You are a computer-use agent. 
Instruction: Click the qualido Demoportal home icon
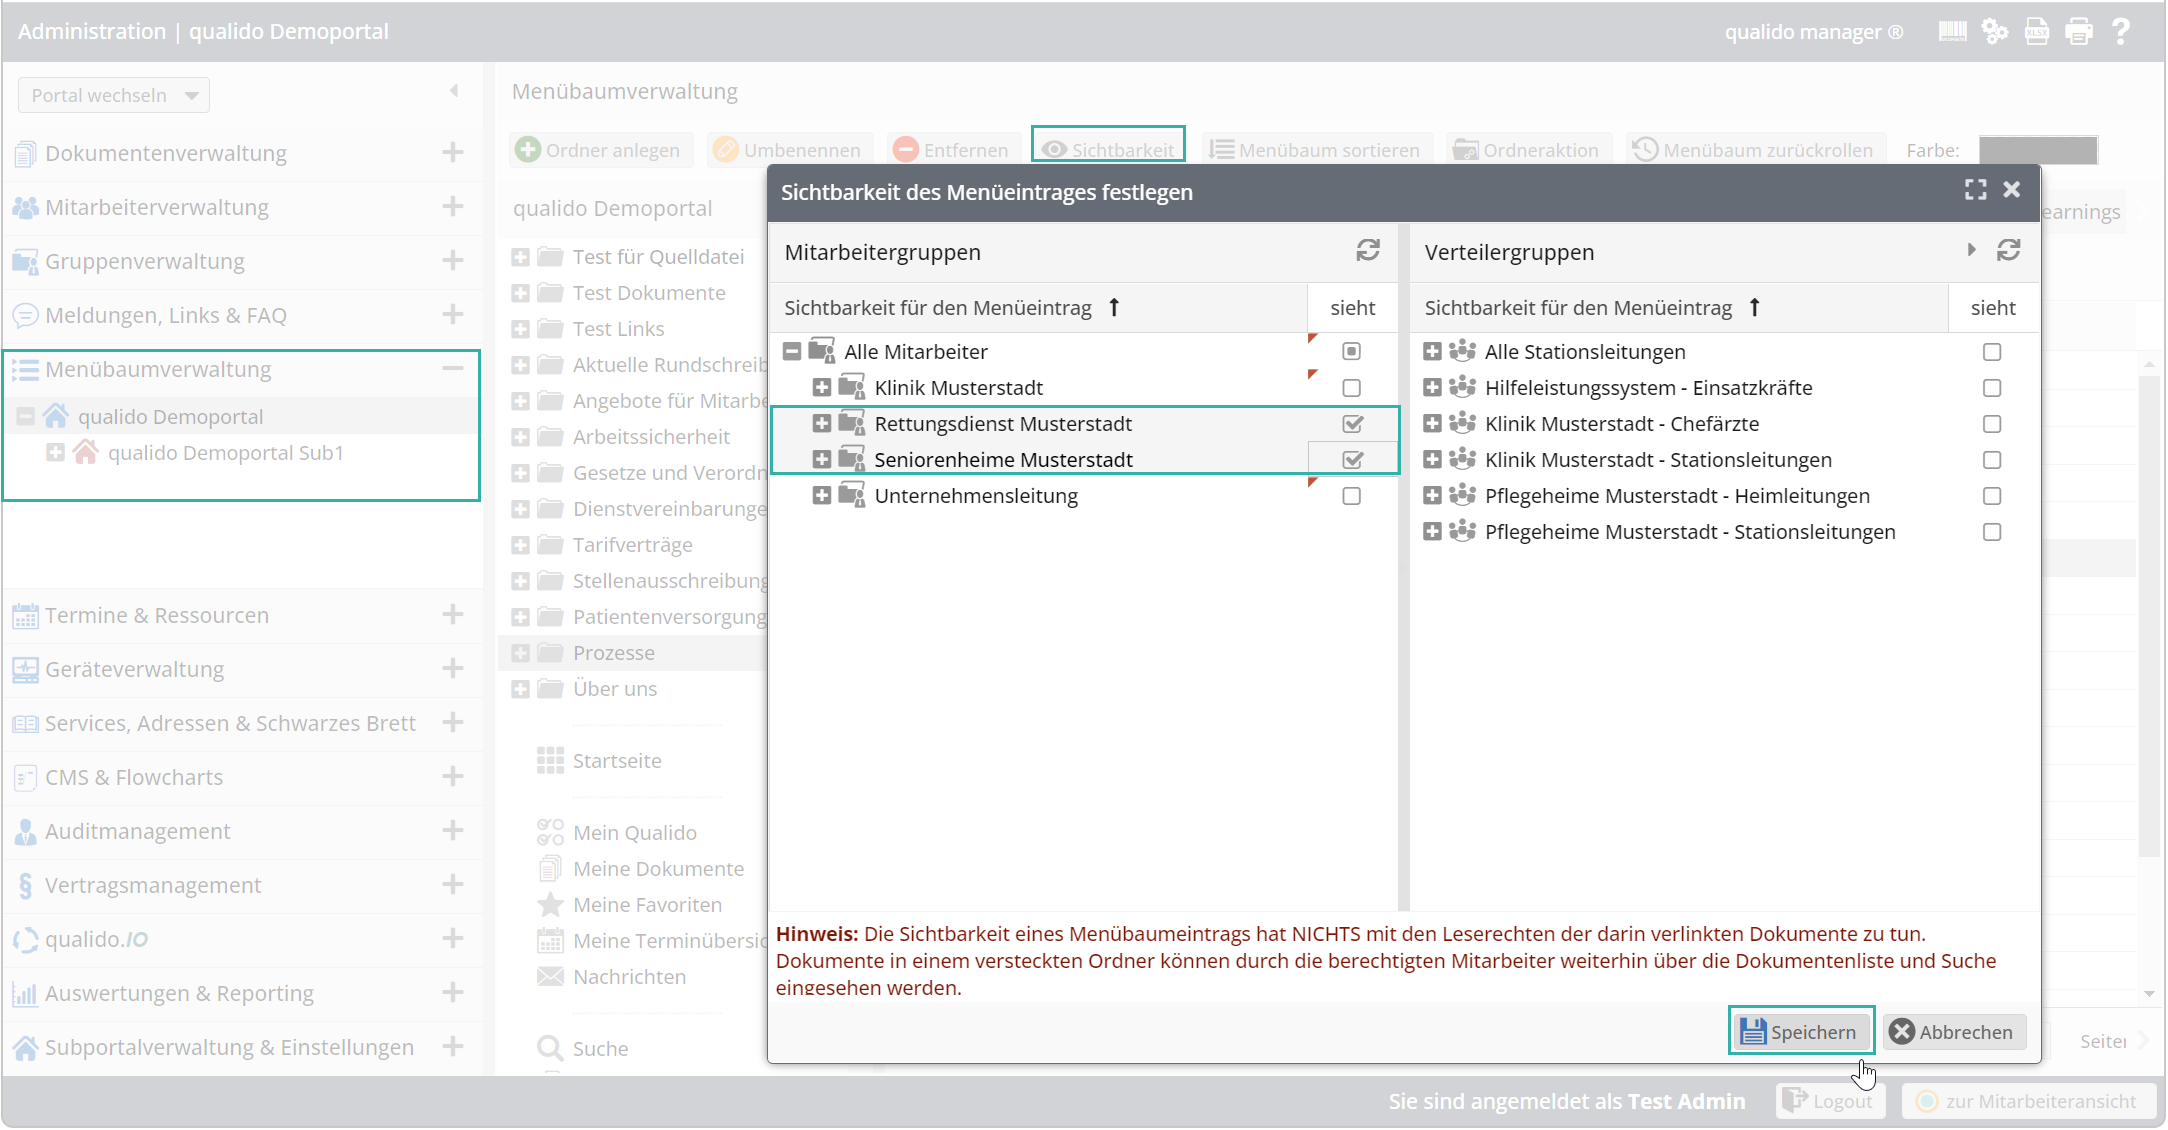click(x=56, y=416)
